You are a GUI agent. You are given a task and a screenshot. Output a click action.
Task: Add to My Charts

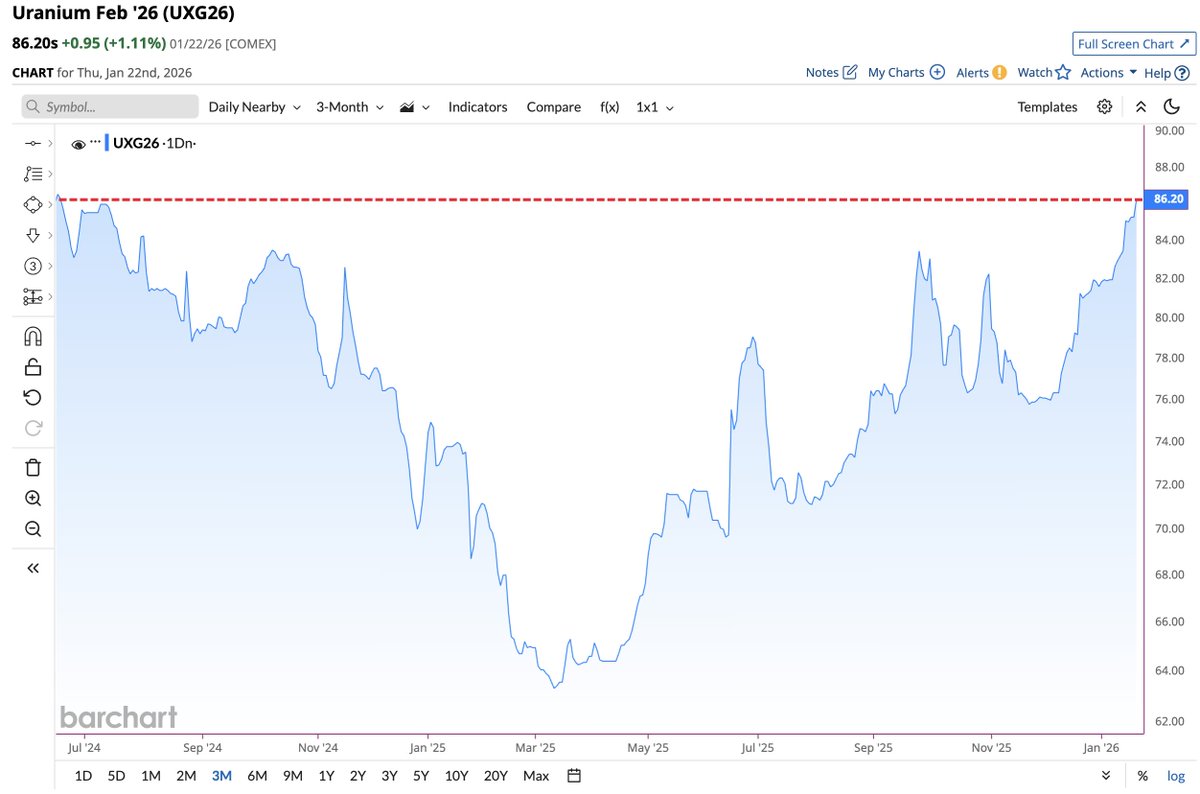pyautogui.click(x=906, y=72)
